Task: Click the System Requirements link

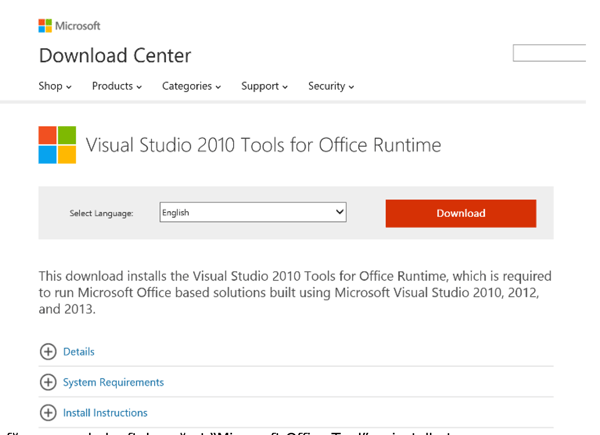Action: pos(113,383)
